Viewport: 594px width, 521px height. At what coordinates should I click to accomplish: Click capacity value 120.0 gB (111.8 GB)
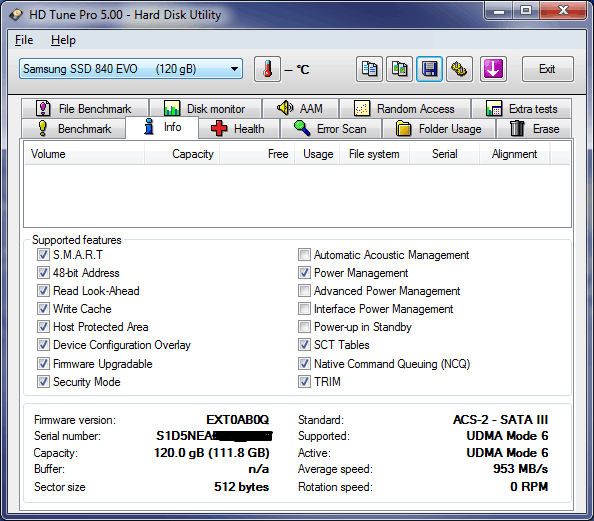click(x=212, y=453)
